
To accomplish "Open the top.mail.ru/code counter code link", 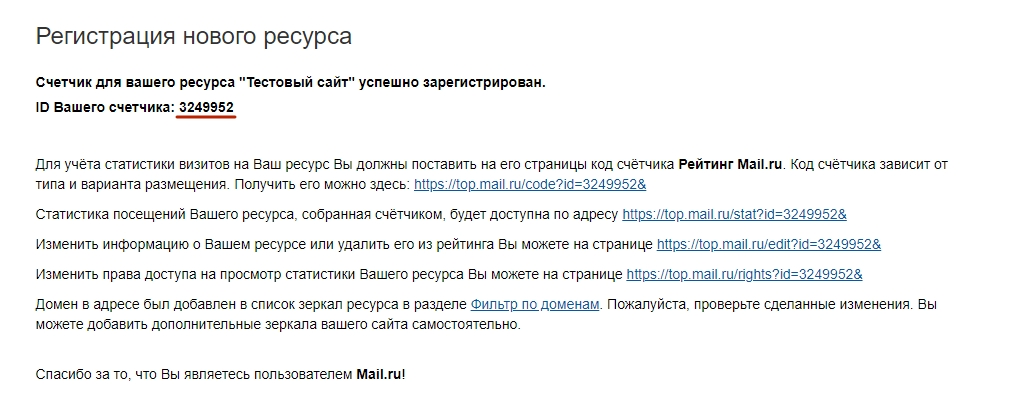I will (530, 184).
